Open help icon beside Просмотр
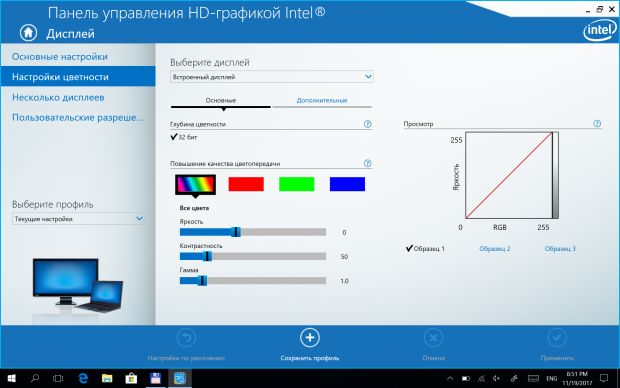 click(597, 124)
